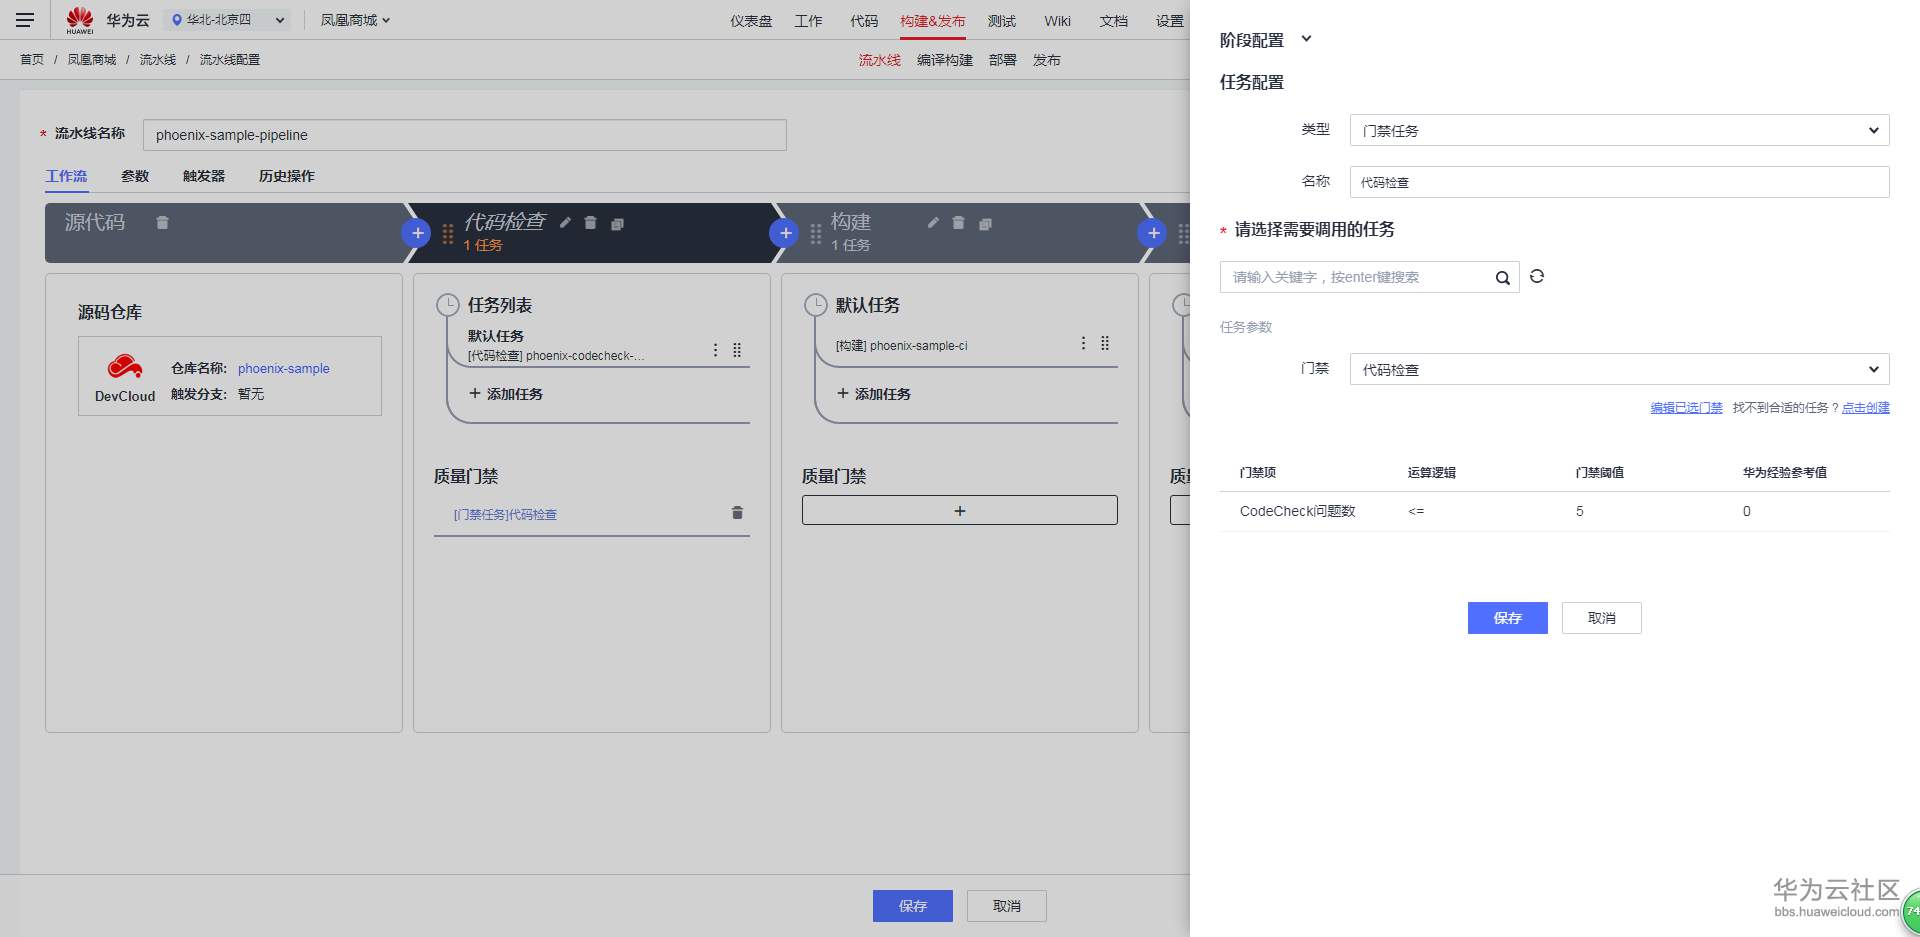
Task: Open the 构建&发布 menu
Action: [x=933, y=21]
